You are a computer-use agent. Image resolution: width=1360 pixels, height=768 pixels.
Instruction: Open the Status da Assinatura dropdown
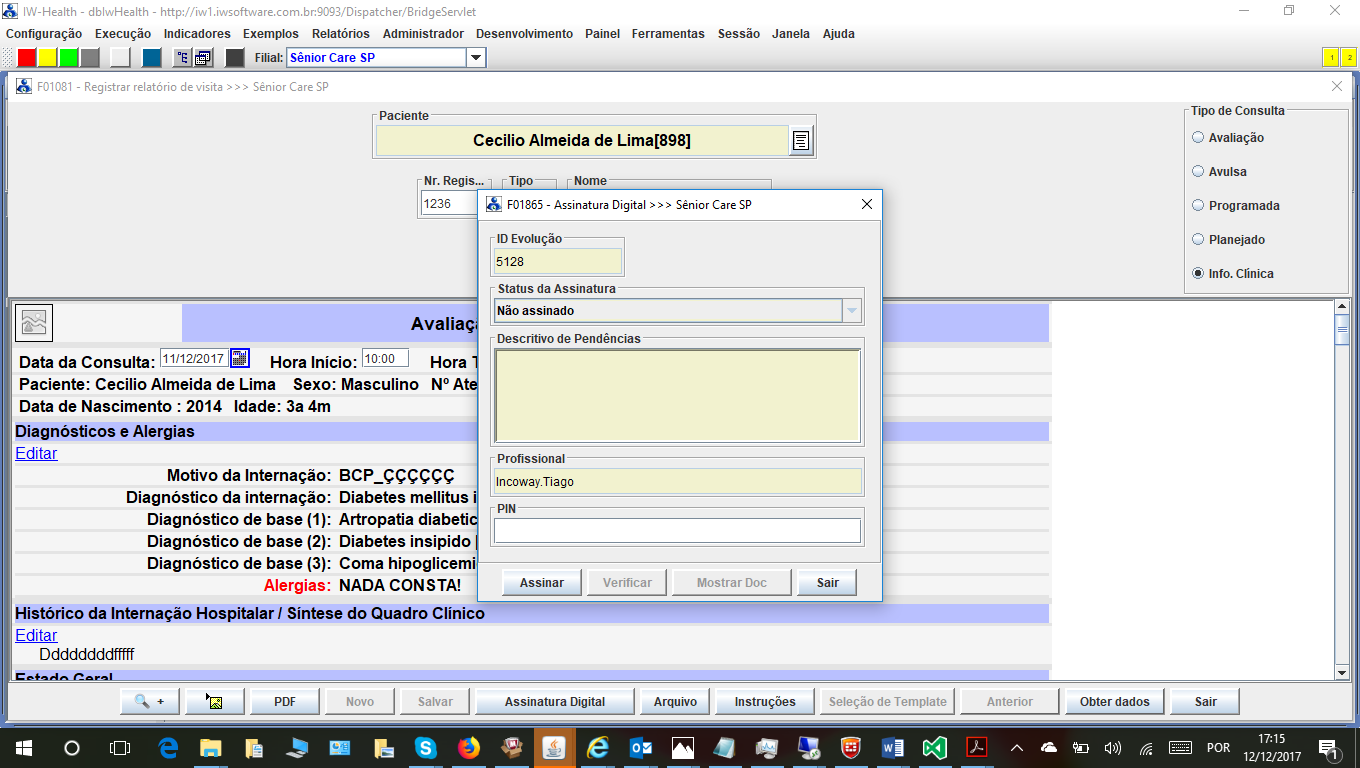(x=851, y=311)
